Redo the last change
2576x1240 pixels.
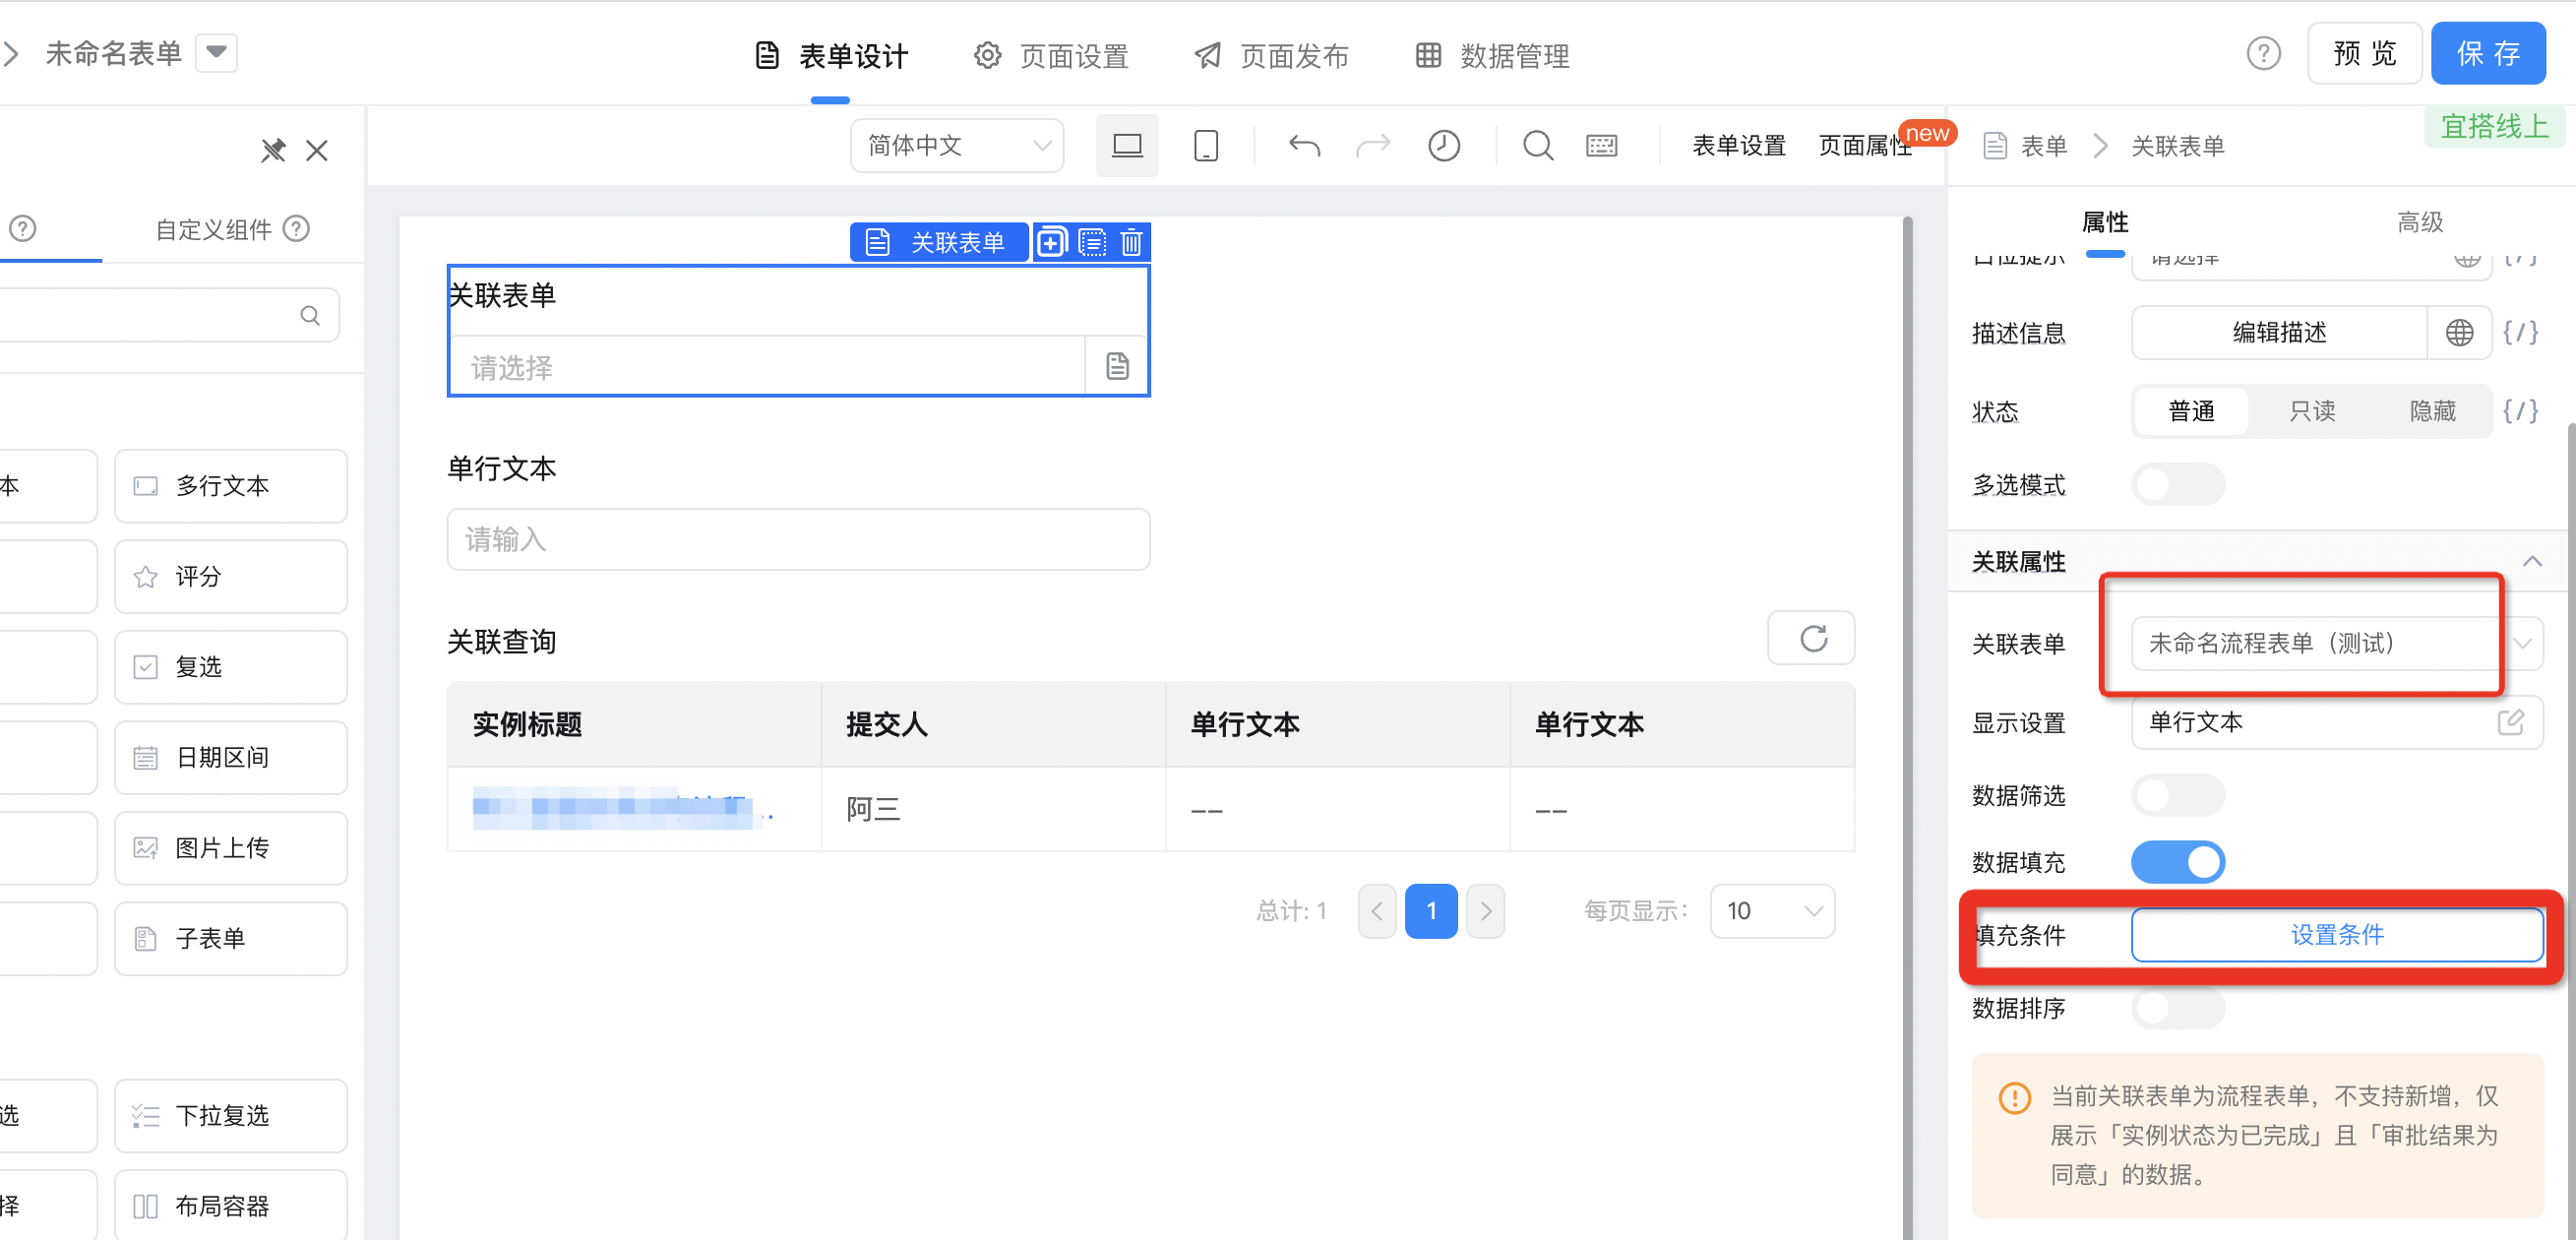1373,146
